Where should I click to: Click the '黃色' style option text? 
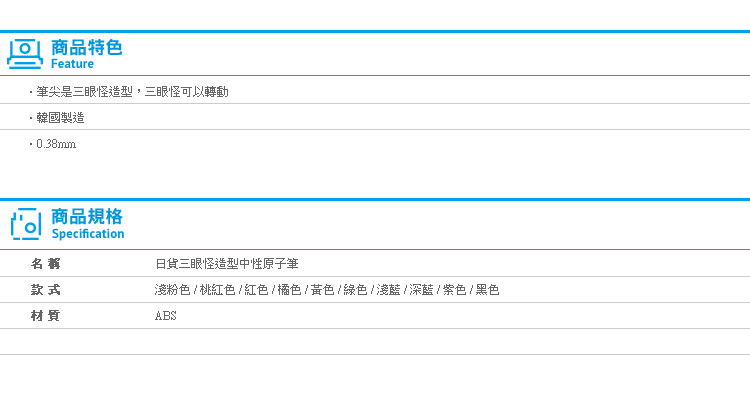322,290
